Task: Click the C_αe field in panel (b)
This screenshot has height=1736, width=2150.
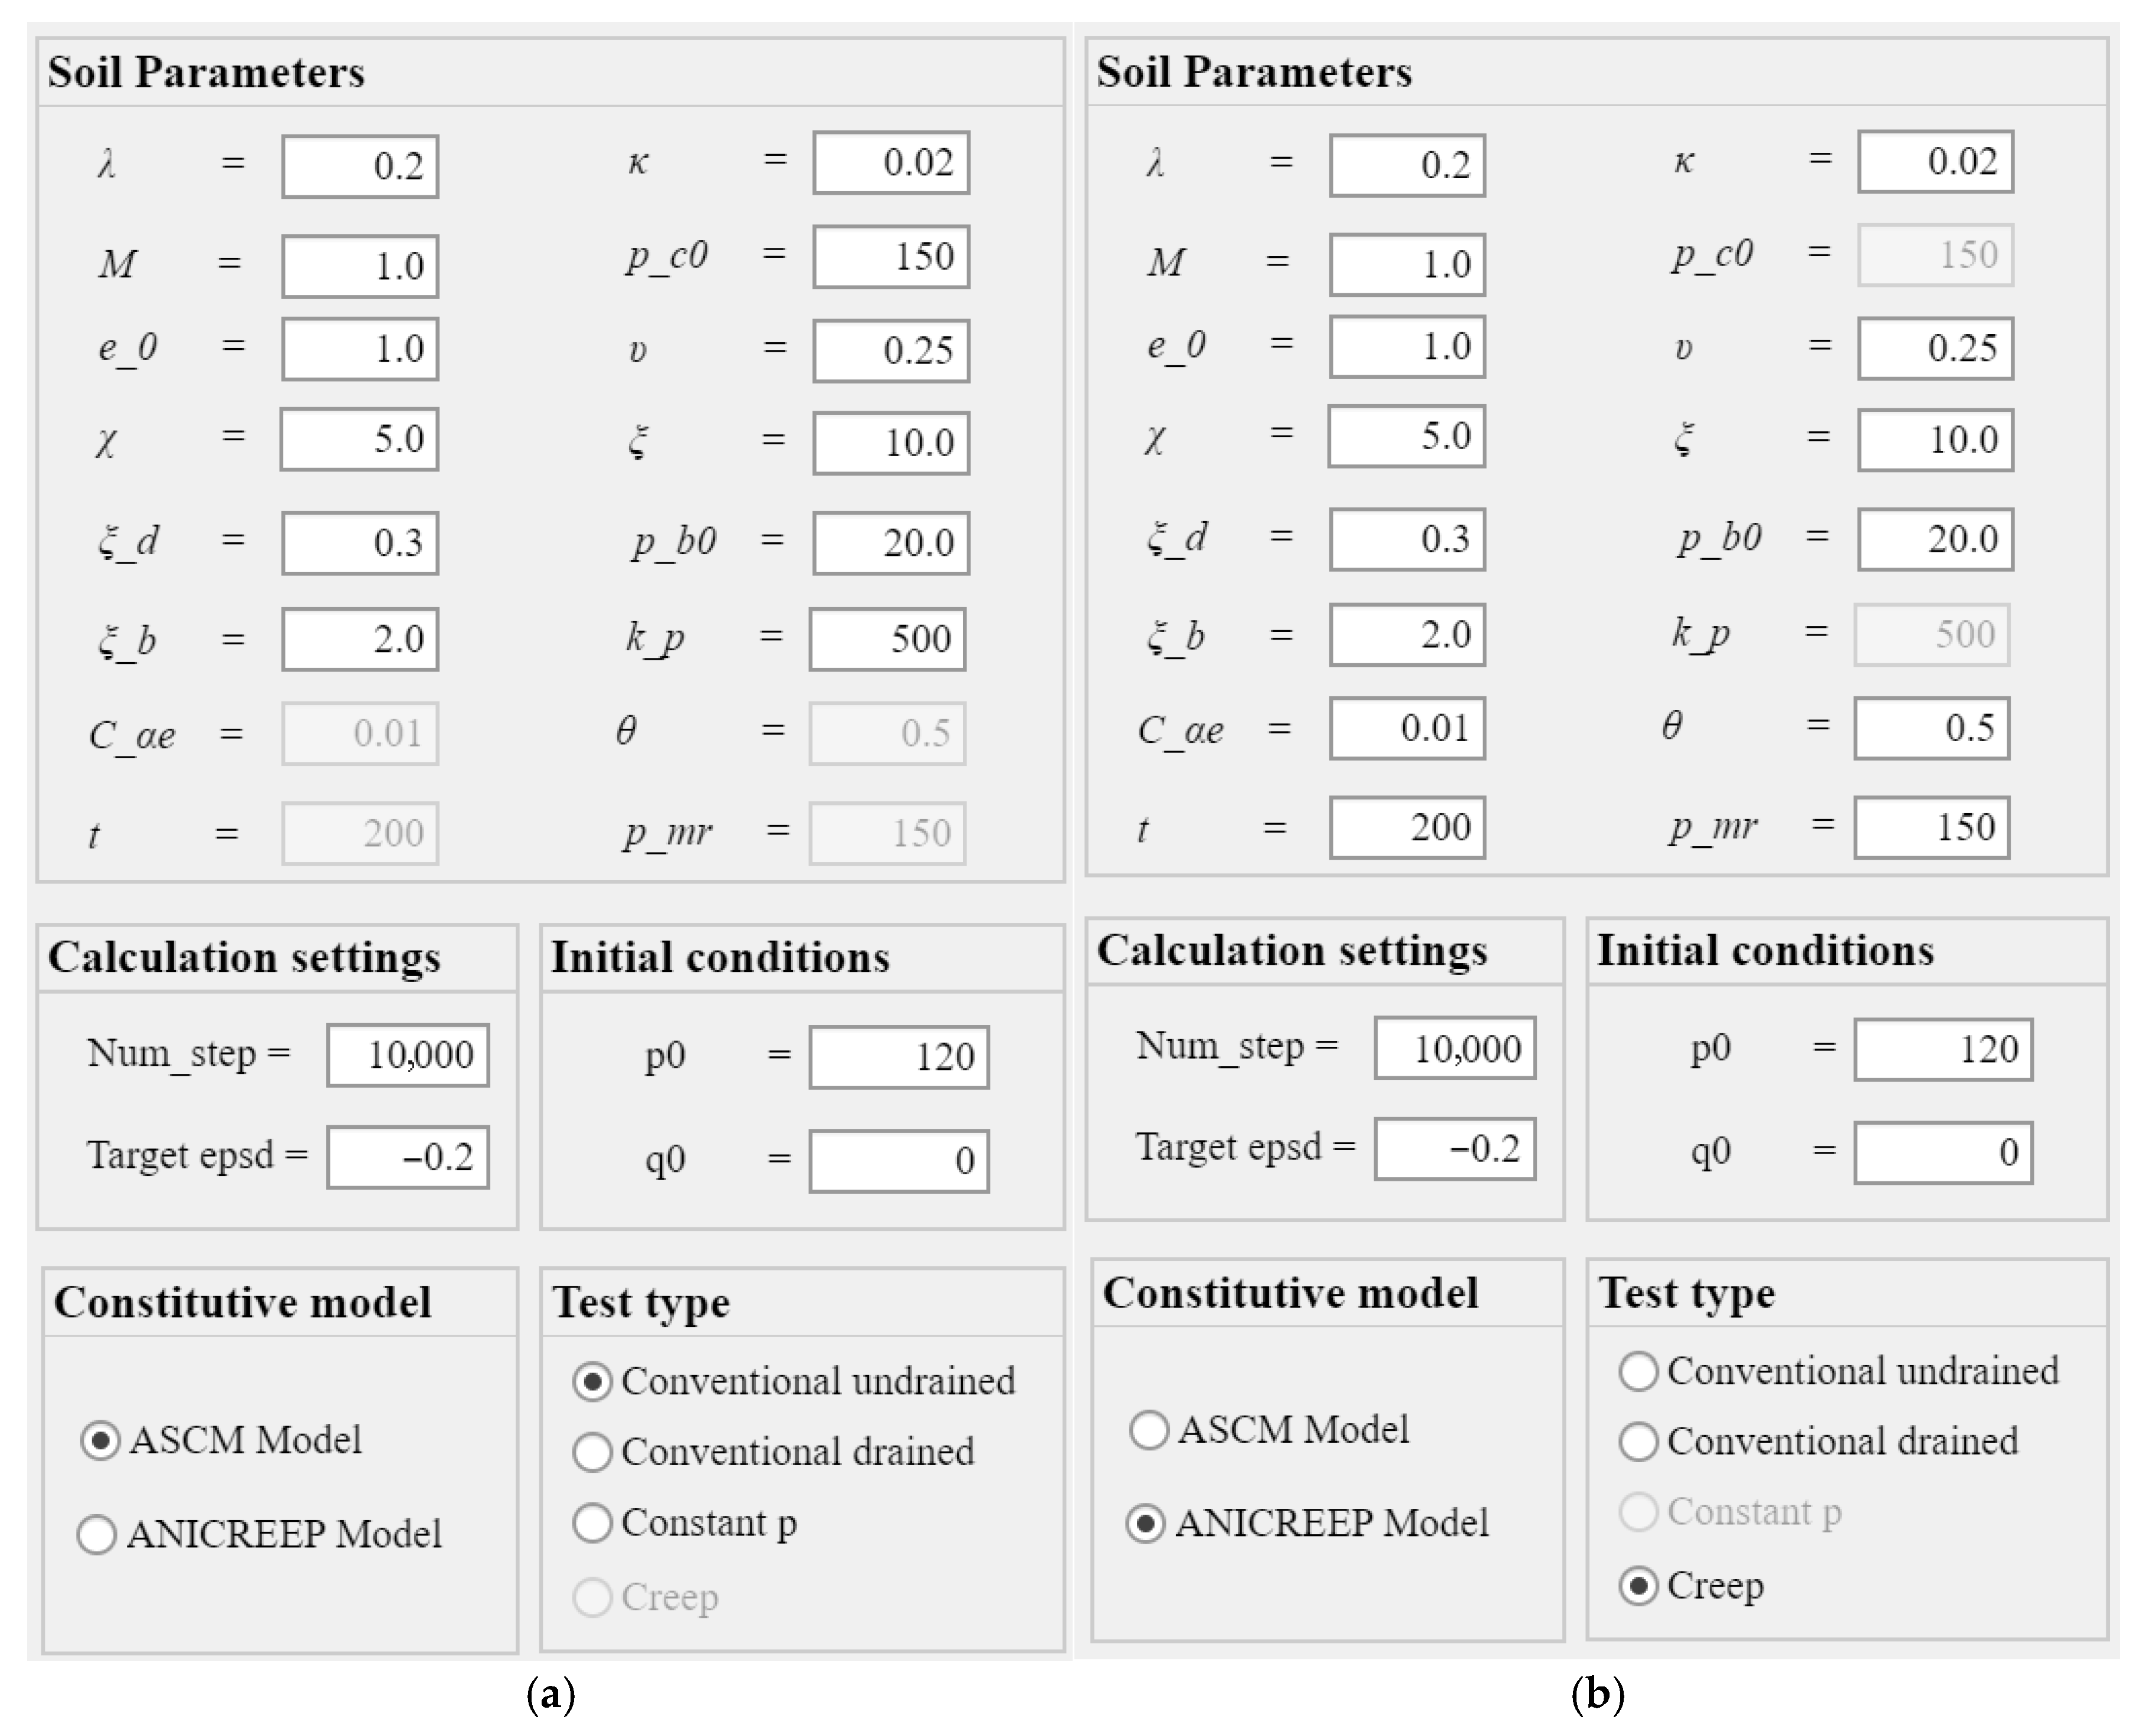Action: click(1407, 728)
